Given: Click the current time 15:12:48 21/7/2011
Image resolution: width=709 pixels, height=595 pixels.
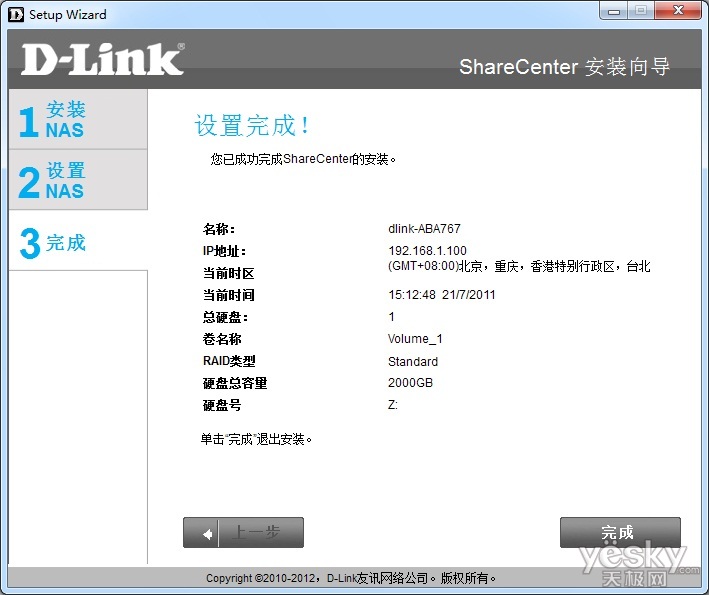Looking at the screenshot, I should pos(442,295).
